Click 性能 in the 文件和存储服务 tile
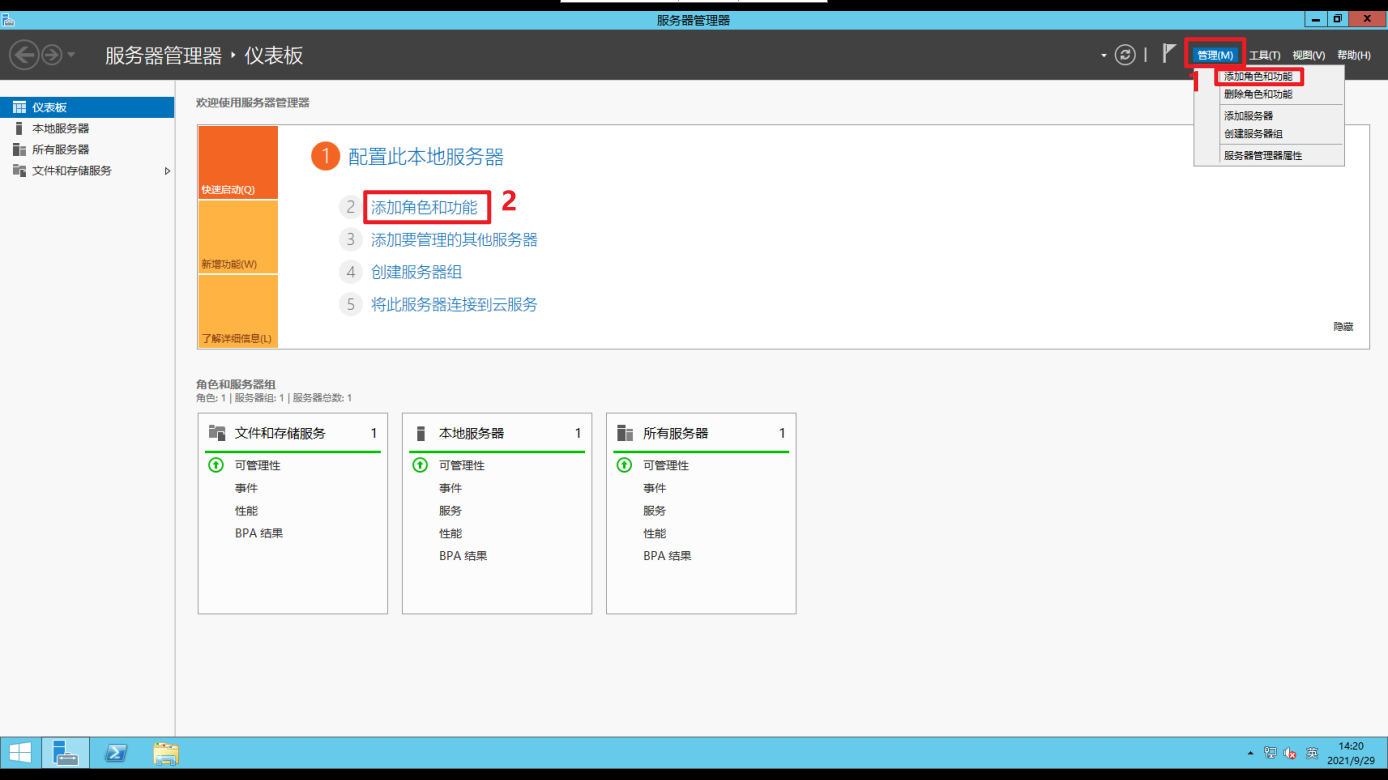 coord(246,511)
